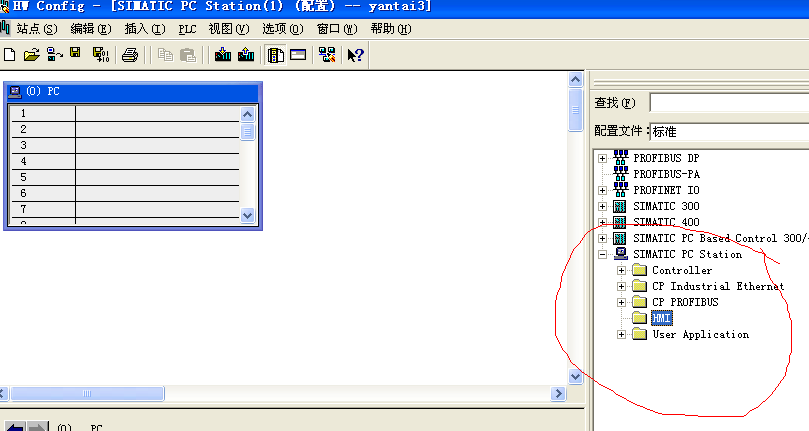Select the HMI tree item label
The image size is (809, 431).
[661, 318]
